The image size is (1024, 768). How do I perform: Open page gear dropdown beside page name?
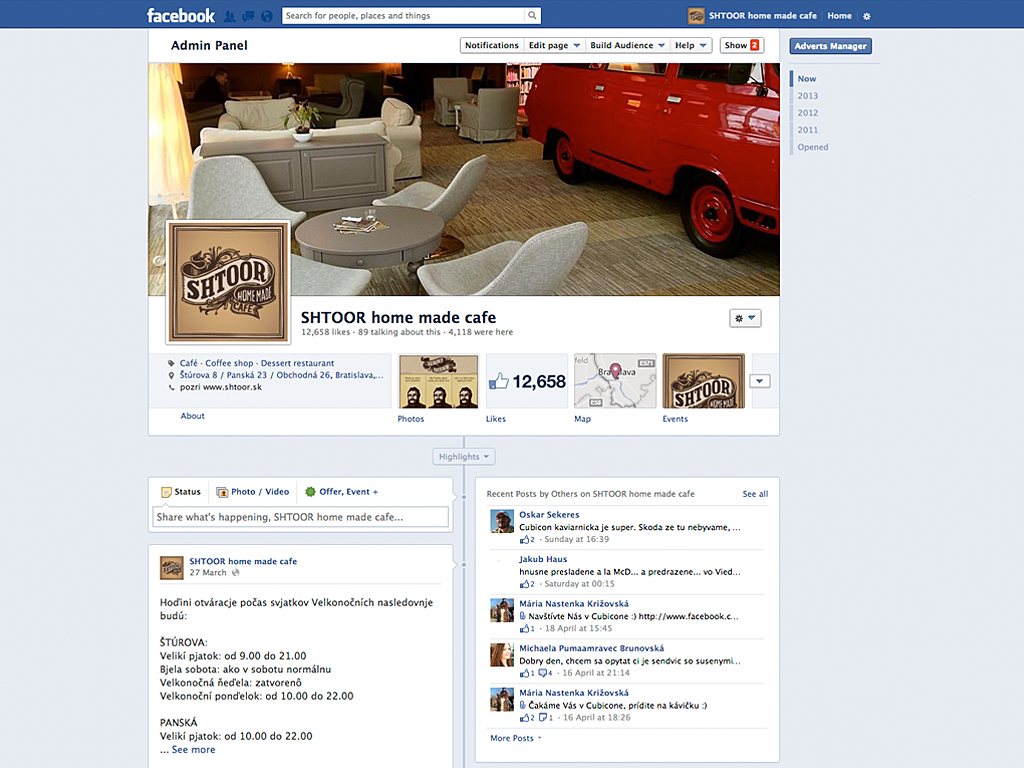[x=745, y=318]
